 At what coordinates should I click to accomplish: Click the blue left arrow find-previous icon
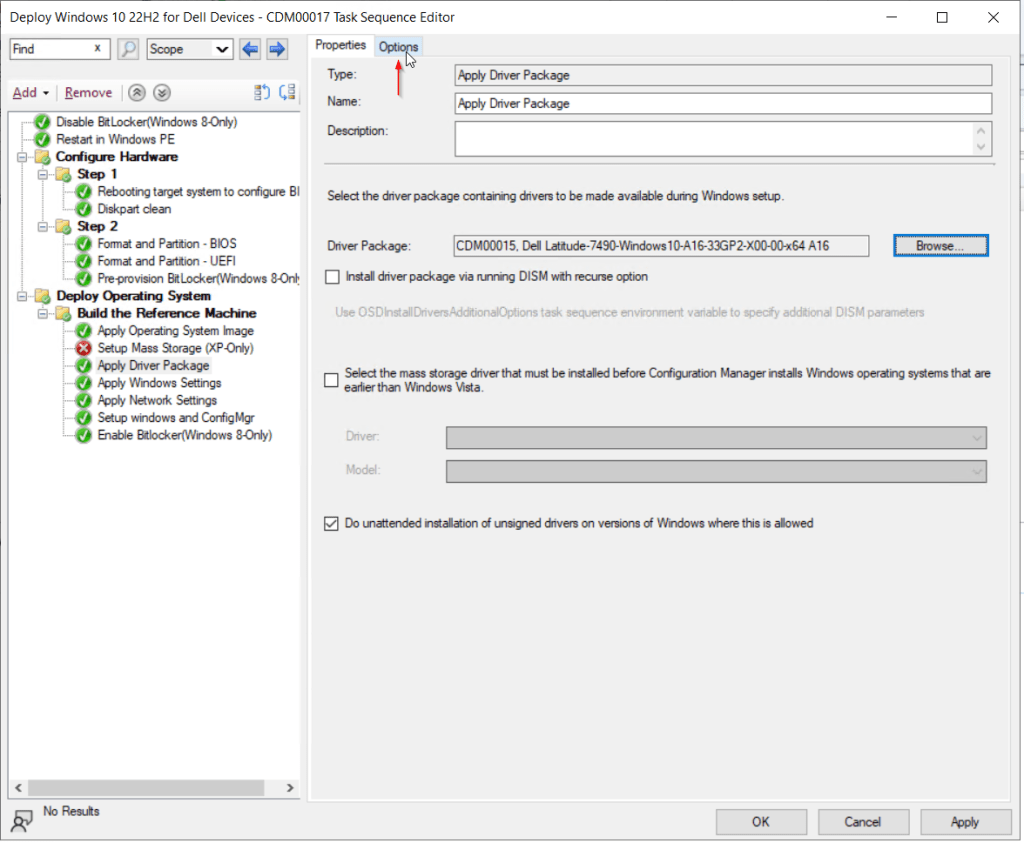[250, 49]
